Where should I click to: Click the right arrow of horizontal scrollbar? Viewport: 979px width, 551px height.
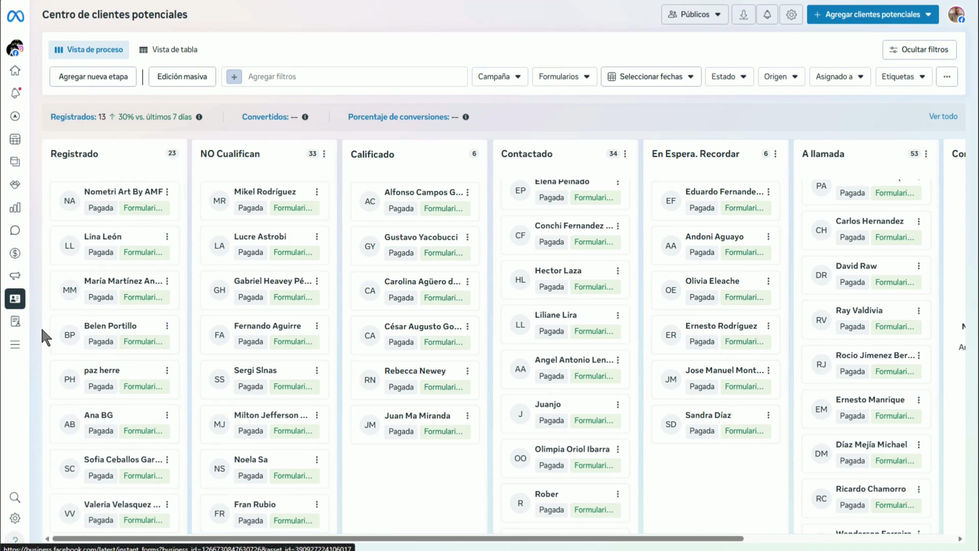click(x=960, y=539)
